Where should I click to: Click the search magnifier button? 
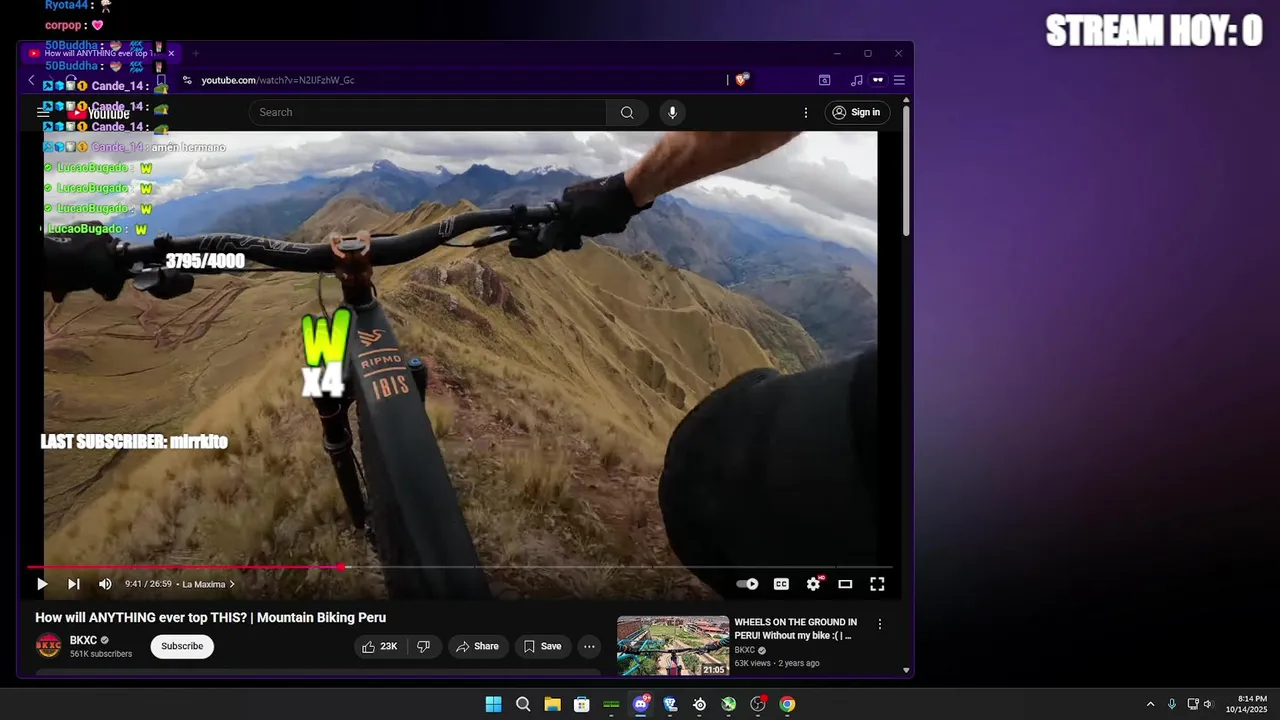pos(627,112)
